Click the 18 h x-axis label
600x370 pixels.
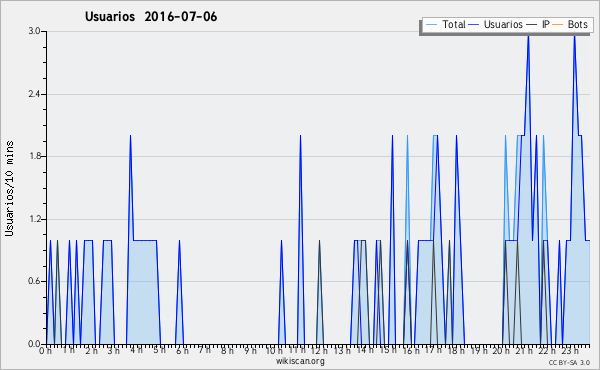pyautogui.click(x=456, y=350)
